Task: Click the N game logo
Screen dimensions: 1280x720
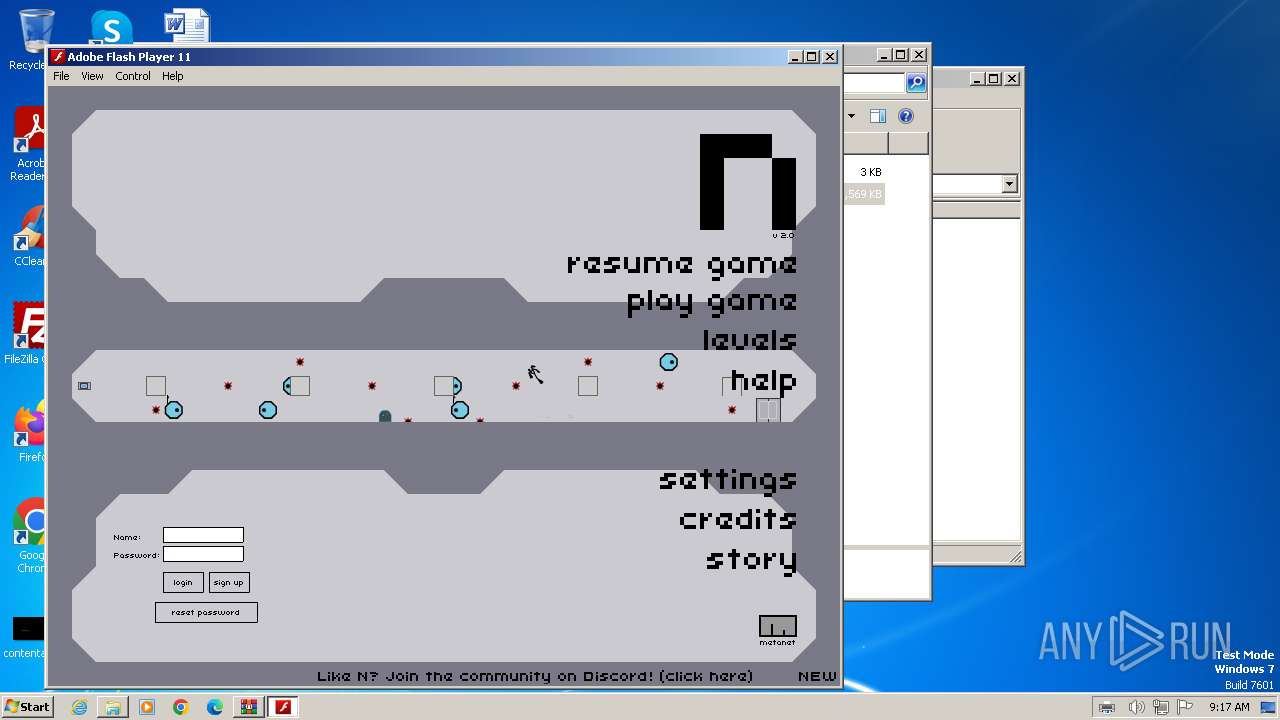Action: (x=748, y=182)
